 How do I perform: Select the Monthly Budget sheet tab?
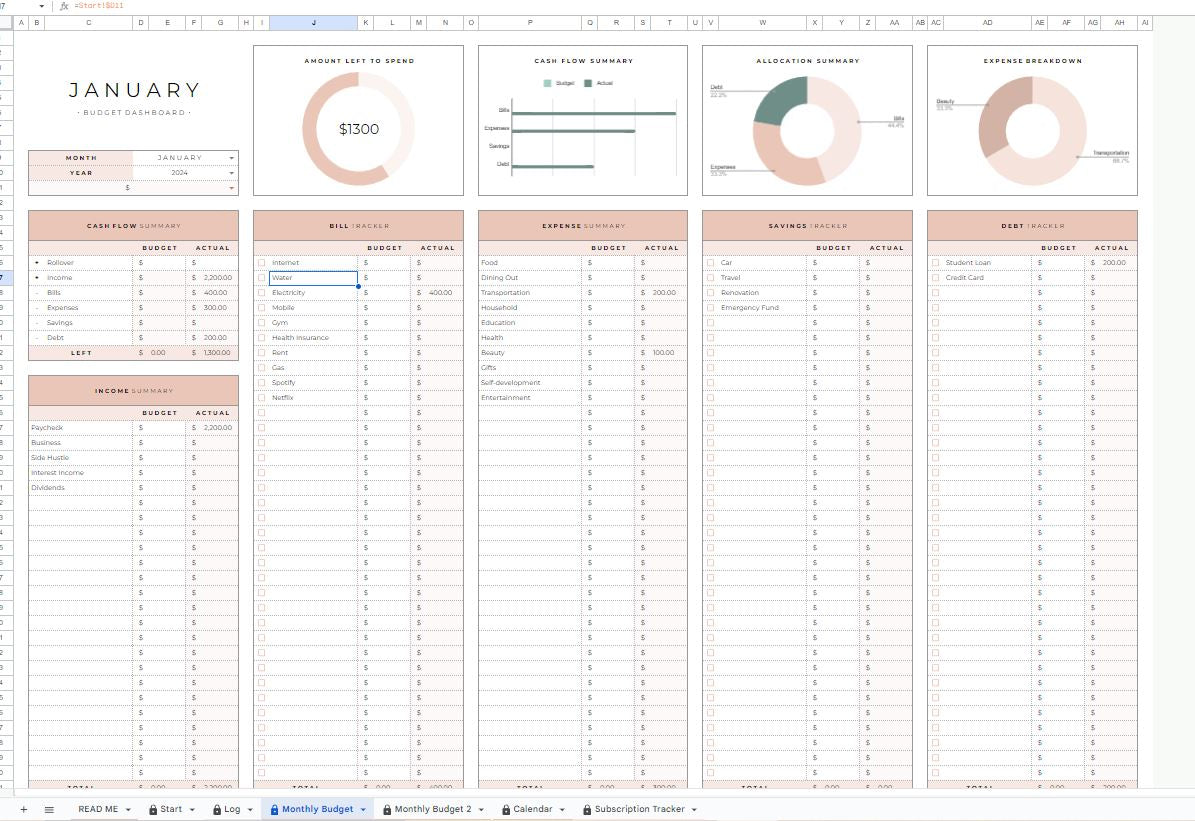point(317,810)
